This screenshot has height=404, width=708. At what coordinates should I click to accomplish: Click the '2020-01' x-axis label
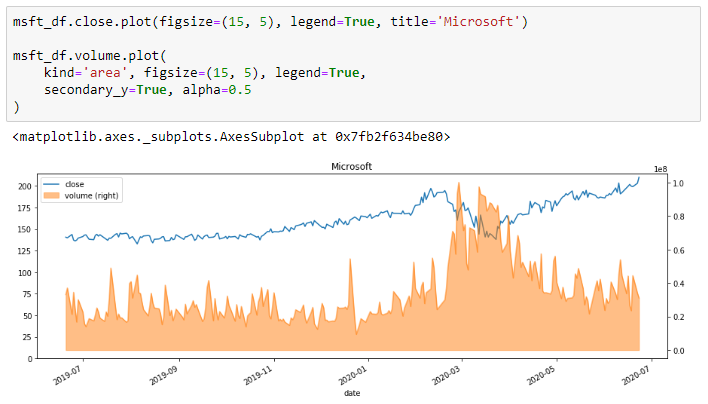[x=351, y=376]
